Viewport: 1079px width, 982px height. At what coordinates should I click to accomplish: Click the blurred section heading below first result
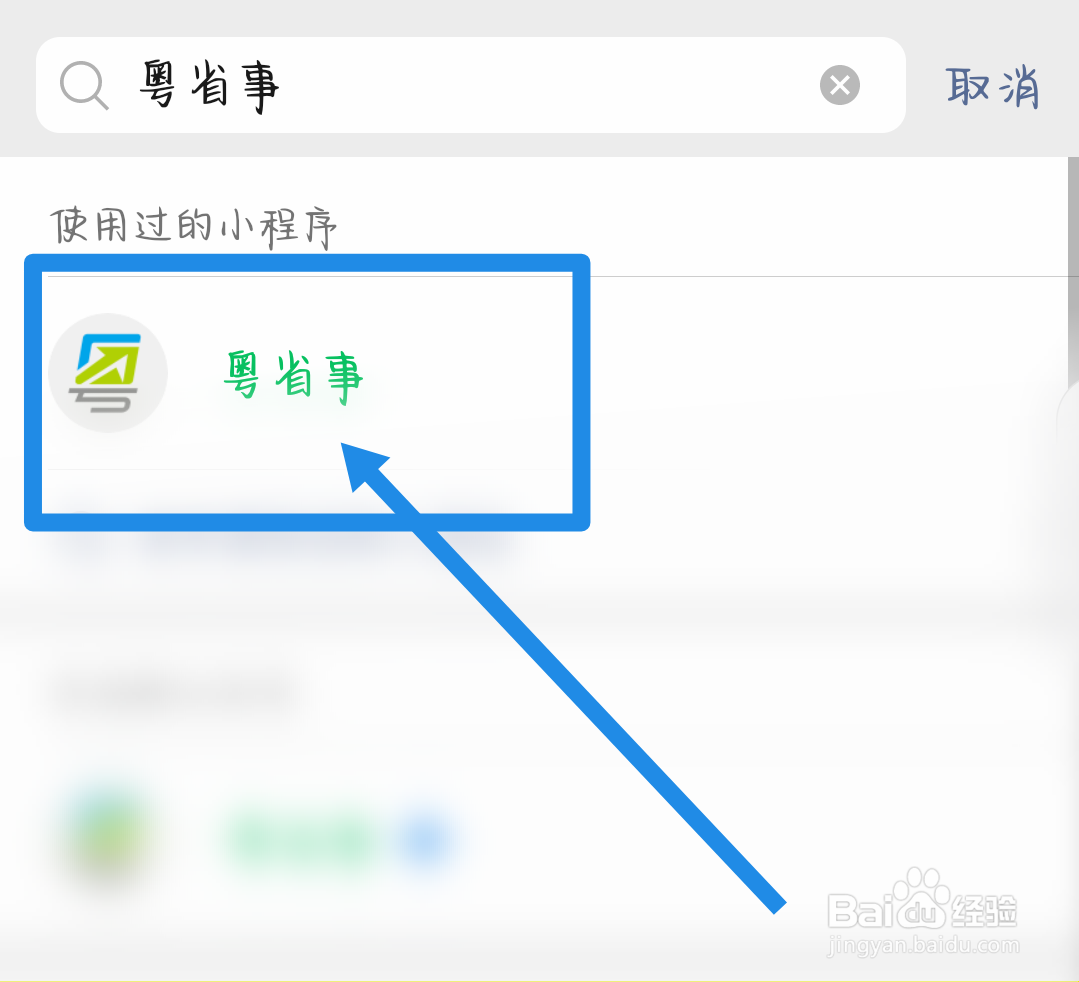[169, 692]
